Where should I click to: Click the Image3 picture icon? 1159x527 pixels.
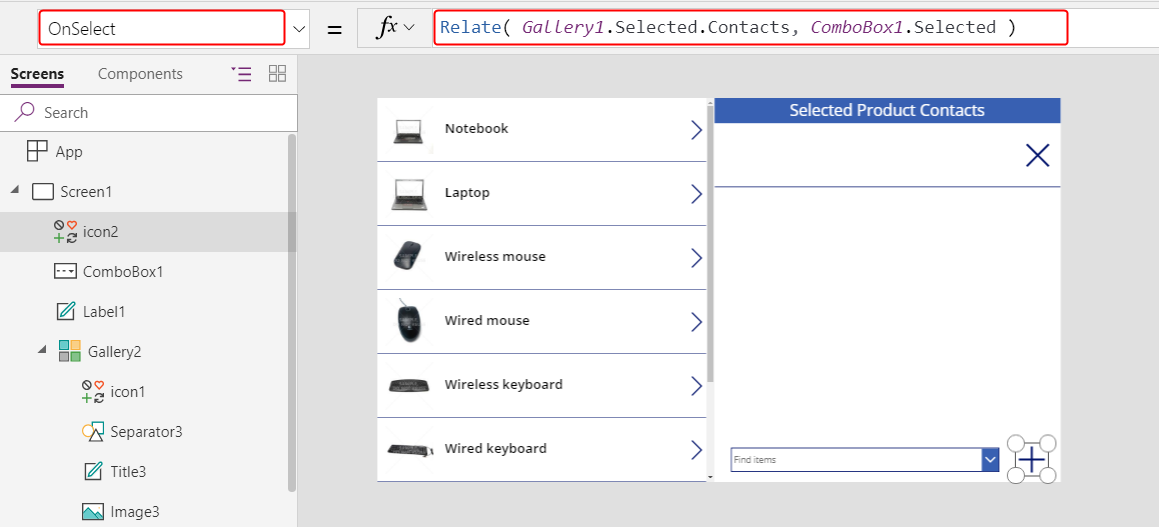pyautogui.click(x=92, y=511)
